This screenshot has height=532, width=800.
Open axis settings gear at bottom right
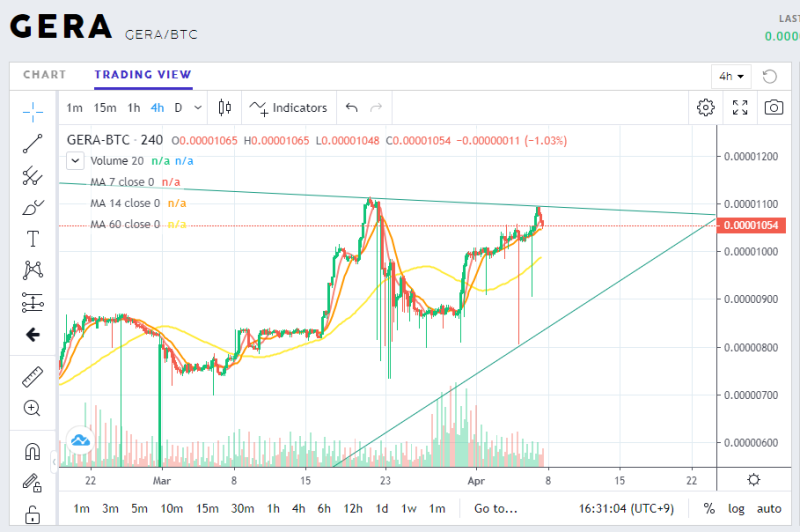tap(754, 480)
